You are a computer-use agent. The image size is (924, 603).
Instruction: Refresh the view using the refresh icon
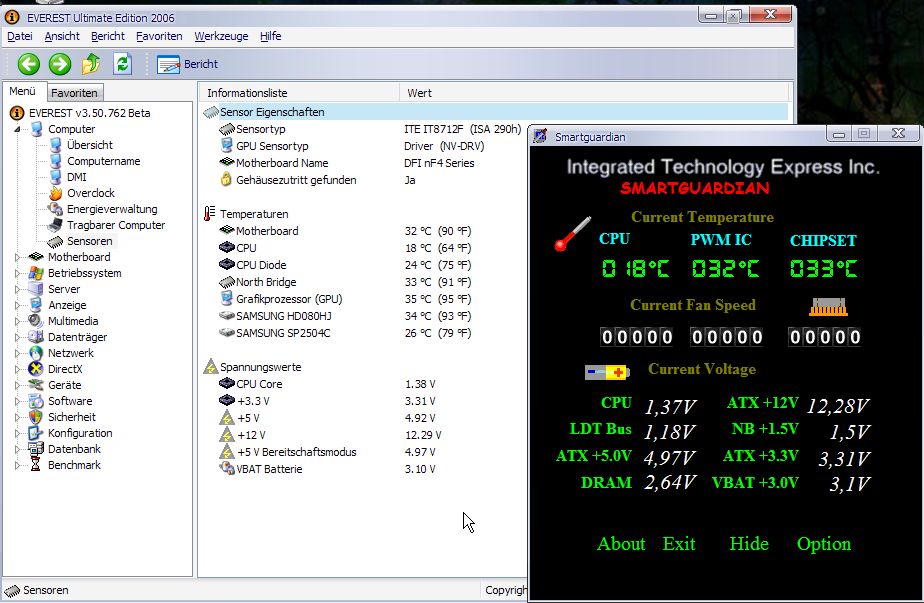(122, 64)
